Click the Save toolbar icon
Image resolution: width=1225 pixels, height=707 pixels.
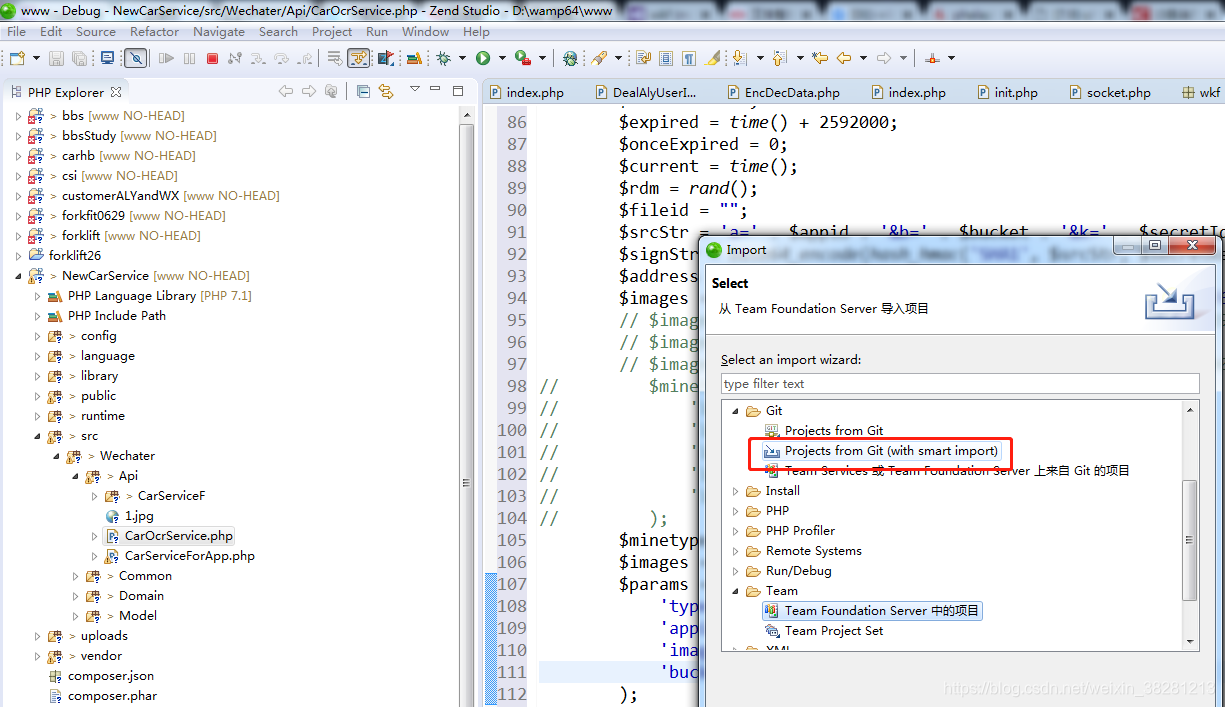point(56,58)
